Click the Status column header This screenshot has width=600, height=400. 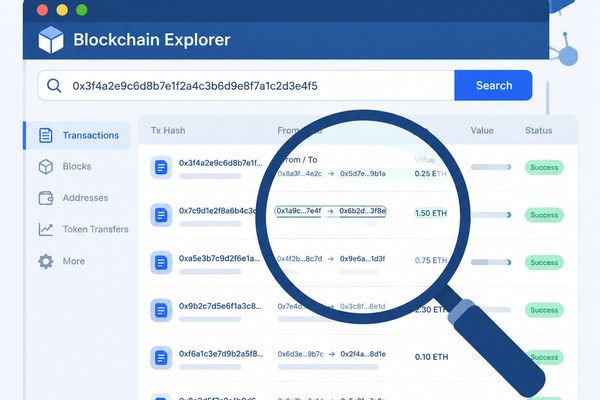(538, 131)
